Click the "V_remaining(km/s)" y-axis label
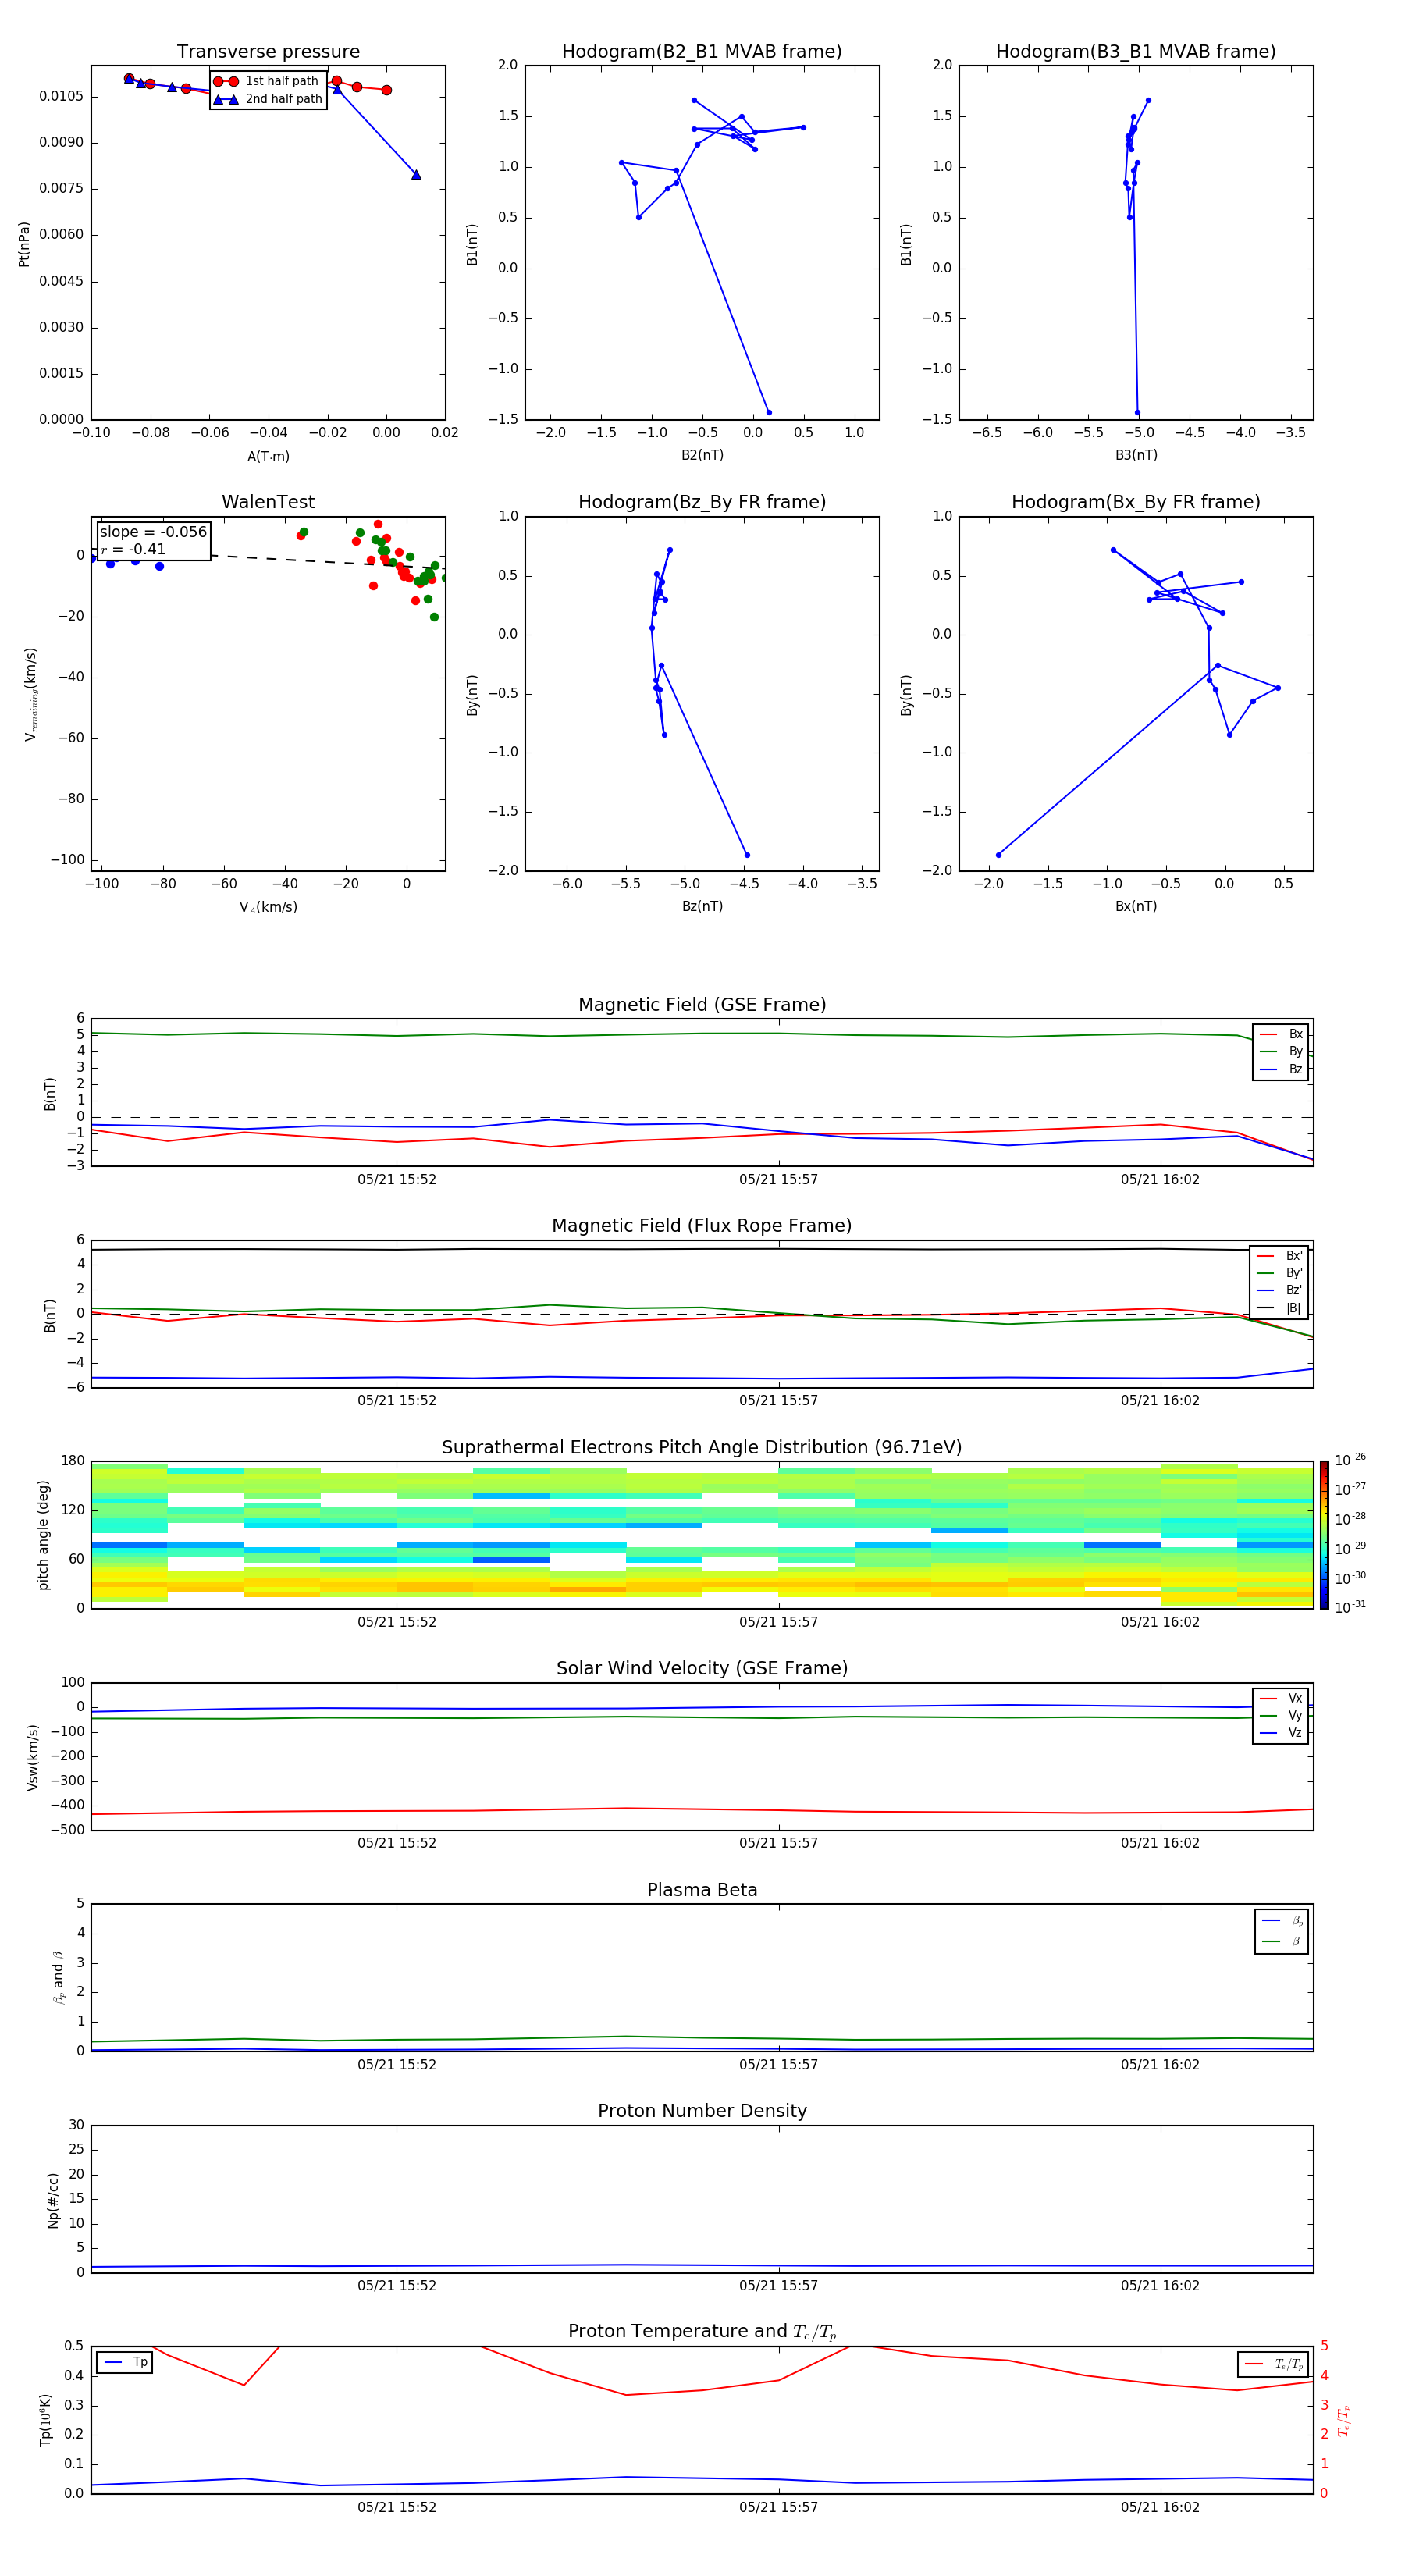The image size is (1405, 2576). coord(31,694)
